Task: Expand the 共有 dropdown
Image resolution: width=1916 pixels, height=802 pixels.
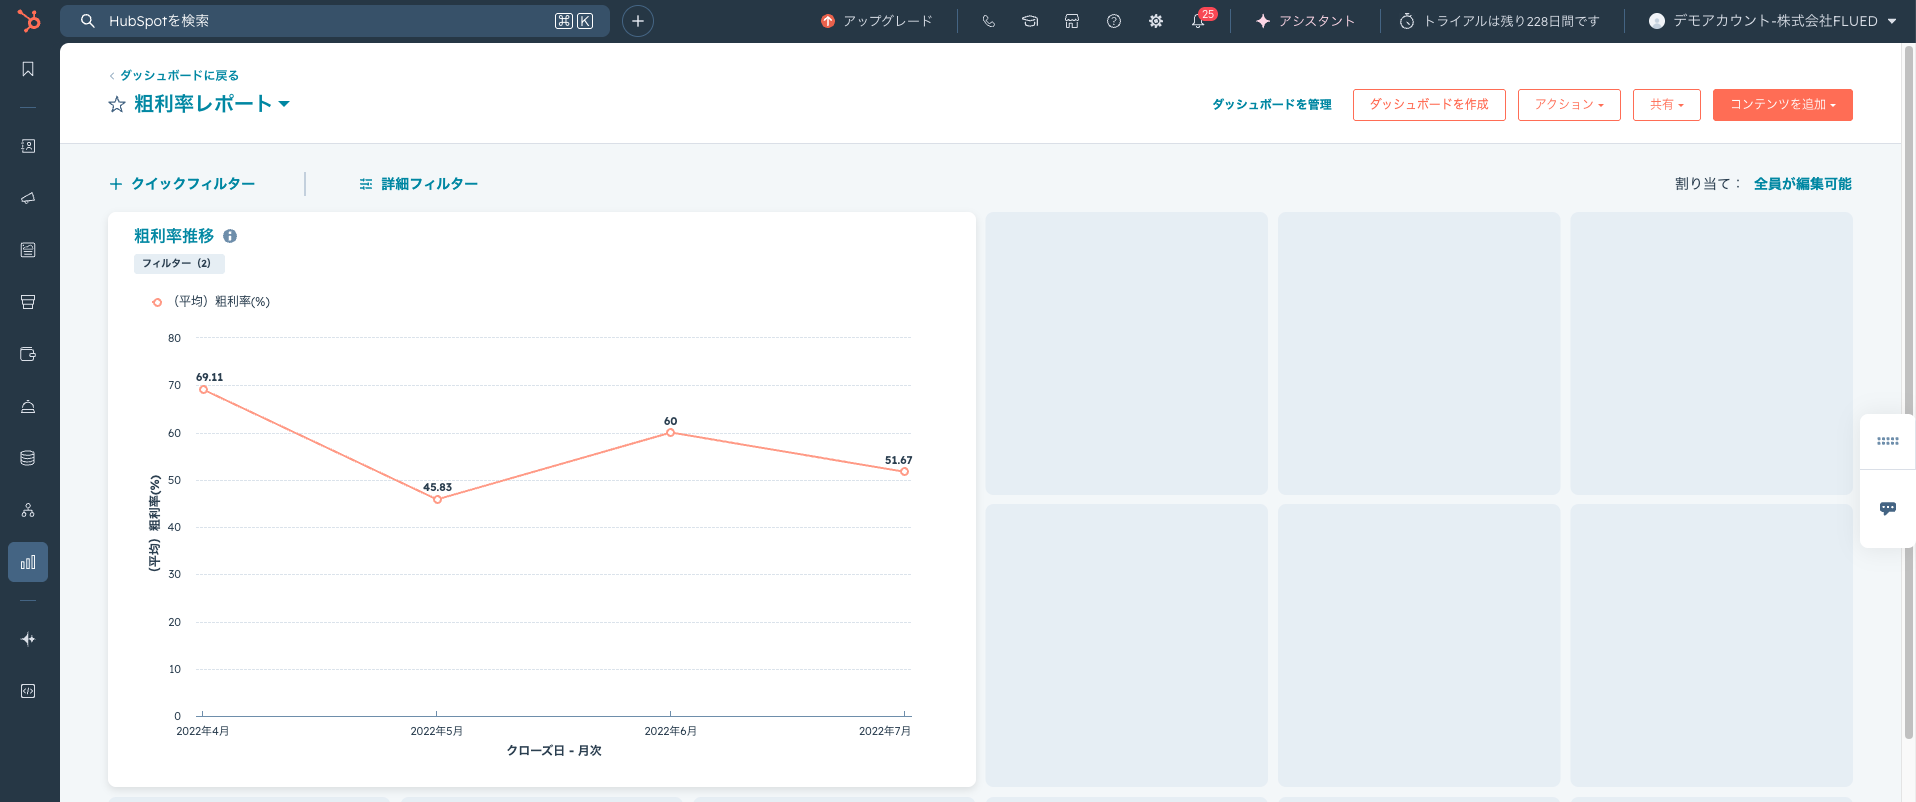Action: point(1666,105)
